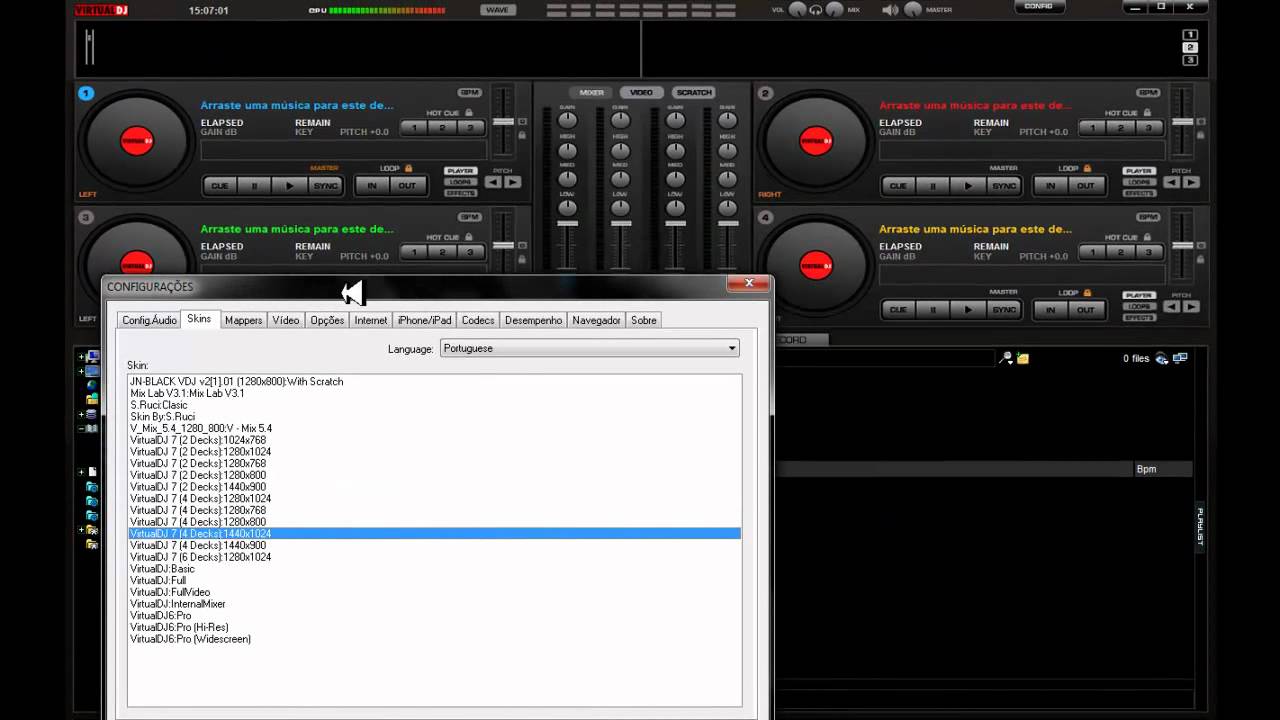This screenshot has width=1280, height=720.
Task: Select the deck 2 number badge
Action: pyautogui.click(x=766, y=93)
